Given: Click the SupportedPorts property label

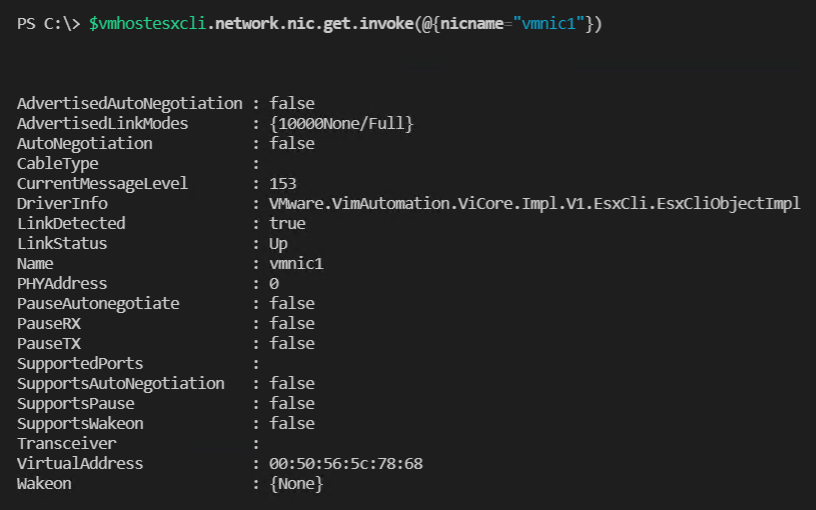Looking at the screenshot, I should [80, 363].
